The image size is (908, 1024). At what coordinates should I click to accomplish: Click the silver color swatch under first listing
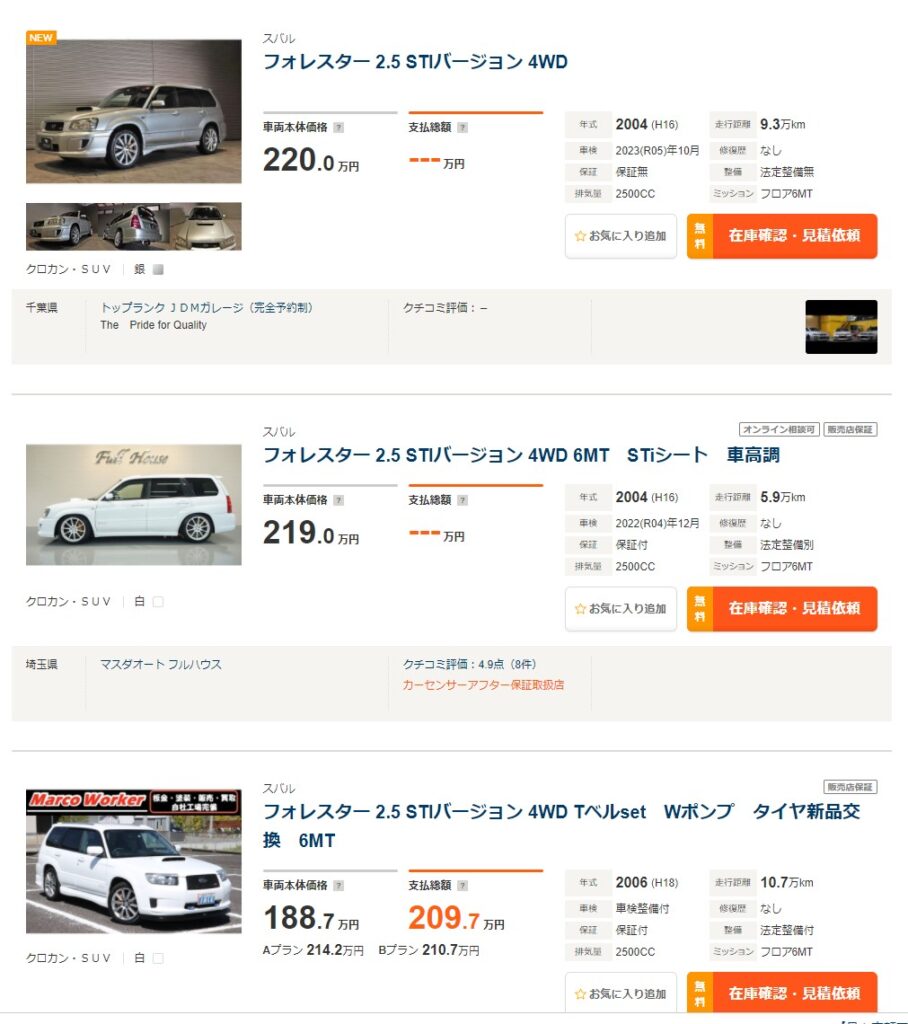click(158, 269)
